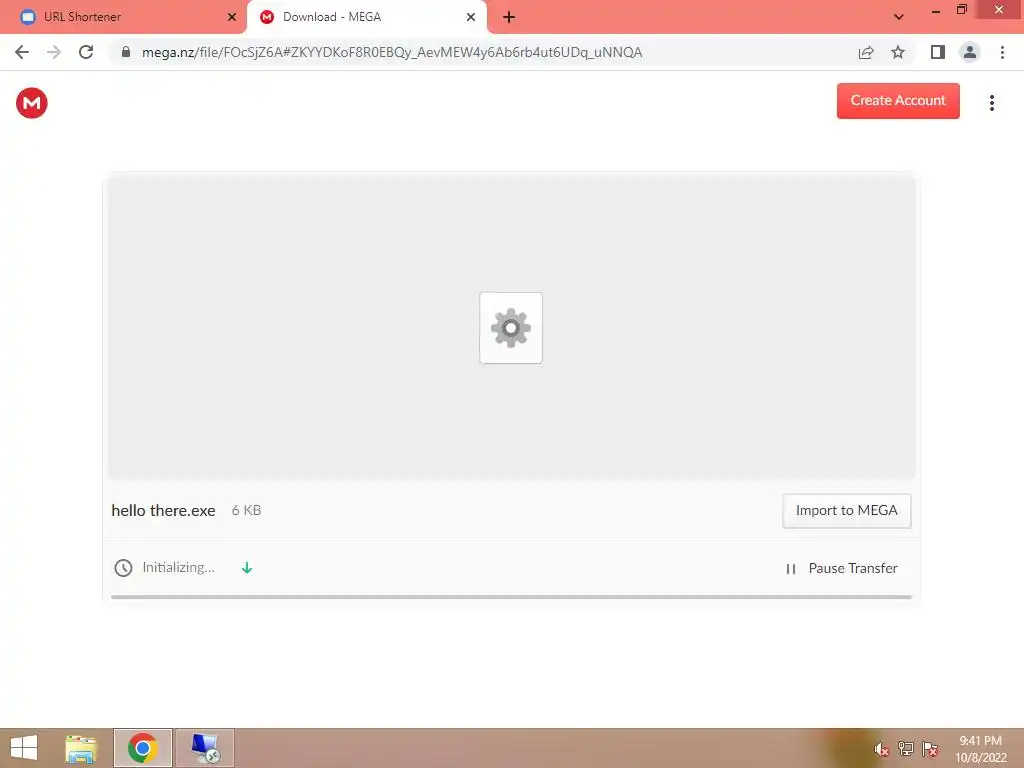Open the Chrome profile menu
The image size is (1024, 768).
pos(970,52)
